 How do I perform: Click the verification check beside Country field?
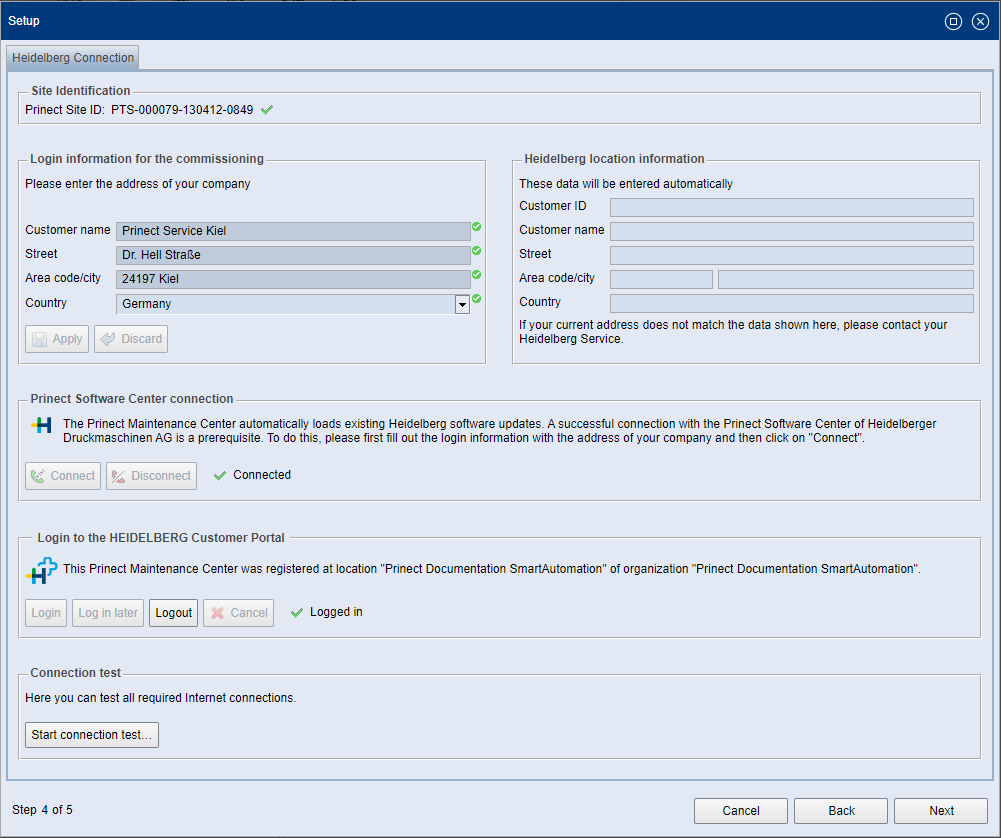pos(477,299)
